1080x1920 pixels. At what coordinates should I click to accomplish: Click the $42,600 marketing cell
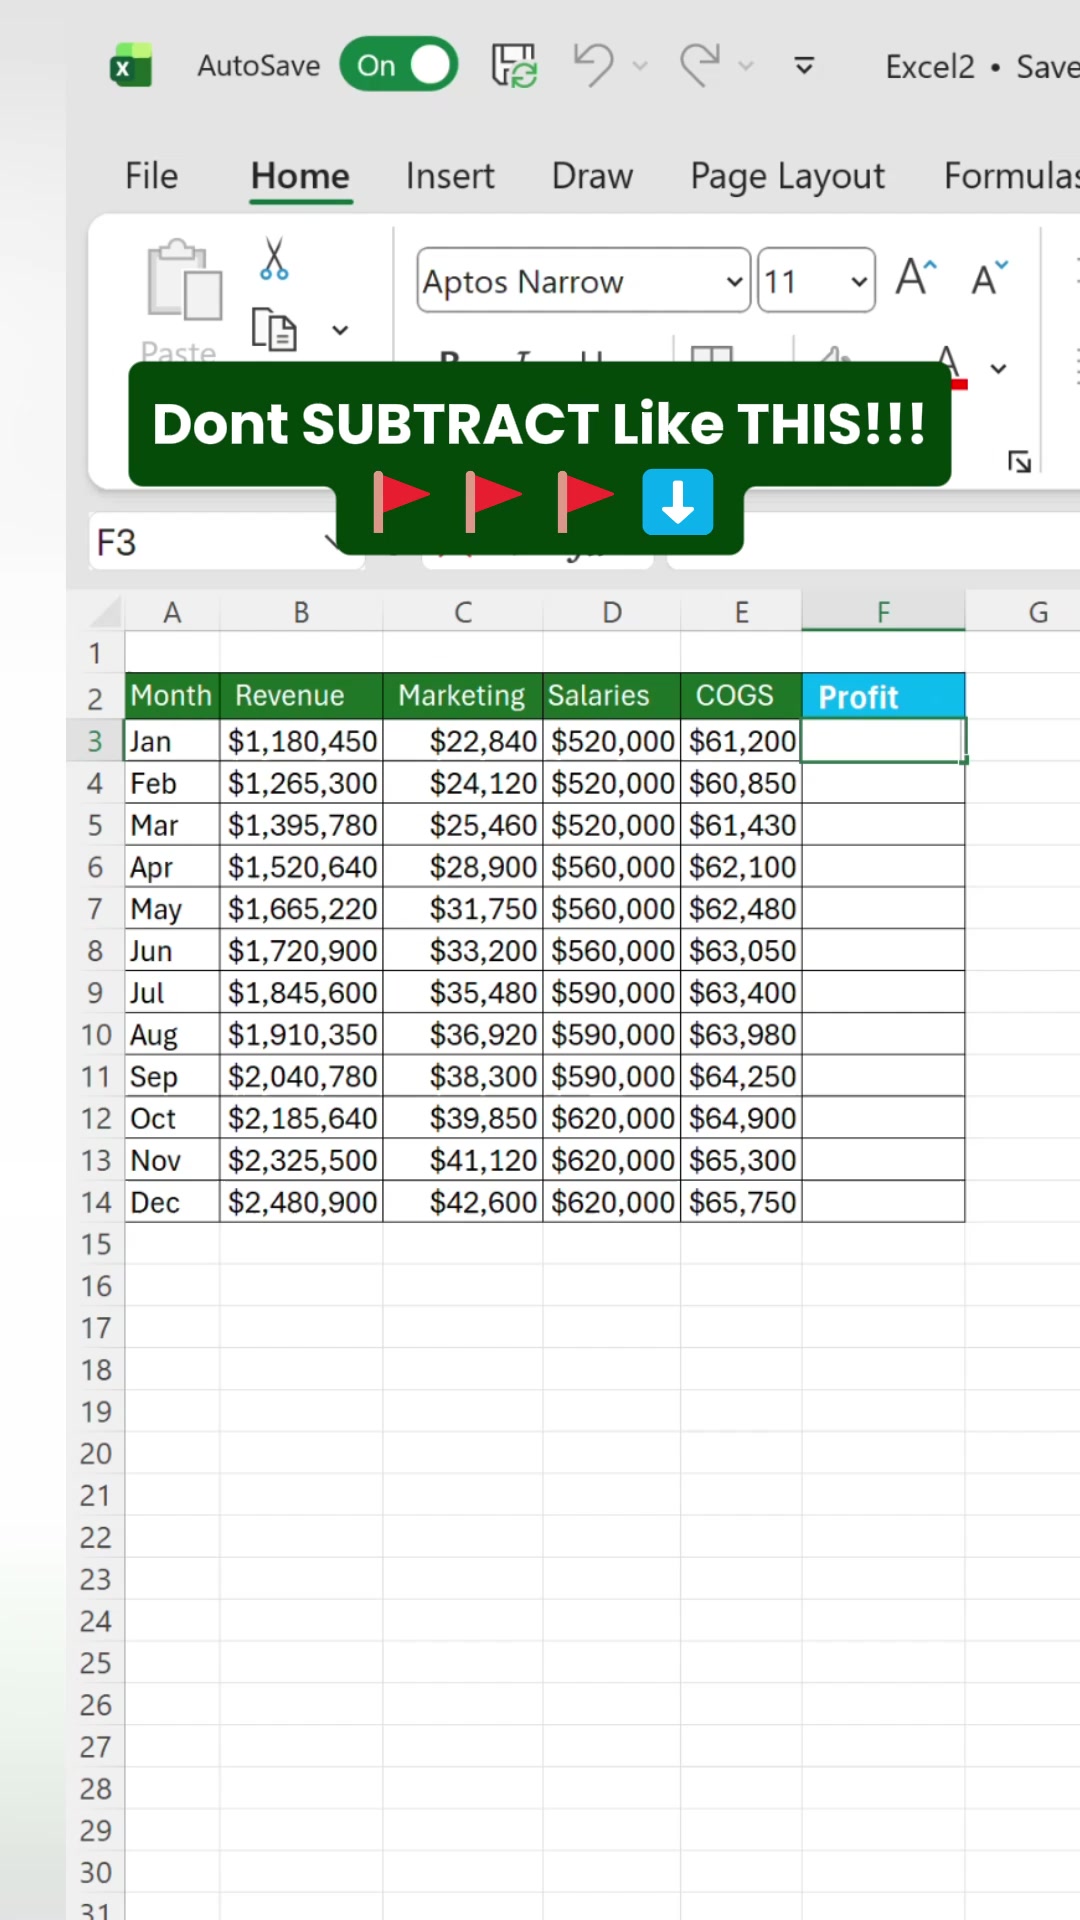point(463,1203)
